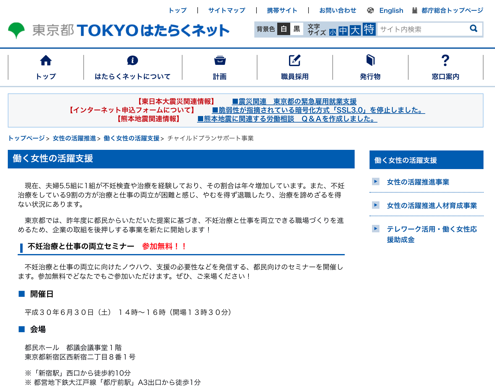Screen dimensions: 495x389
Task: Open 震災関連 東京都の緊急雇用就業支援 link
Action: pyautogui.click(x=294, y=101)
